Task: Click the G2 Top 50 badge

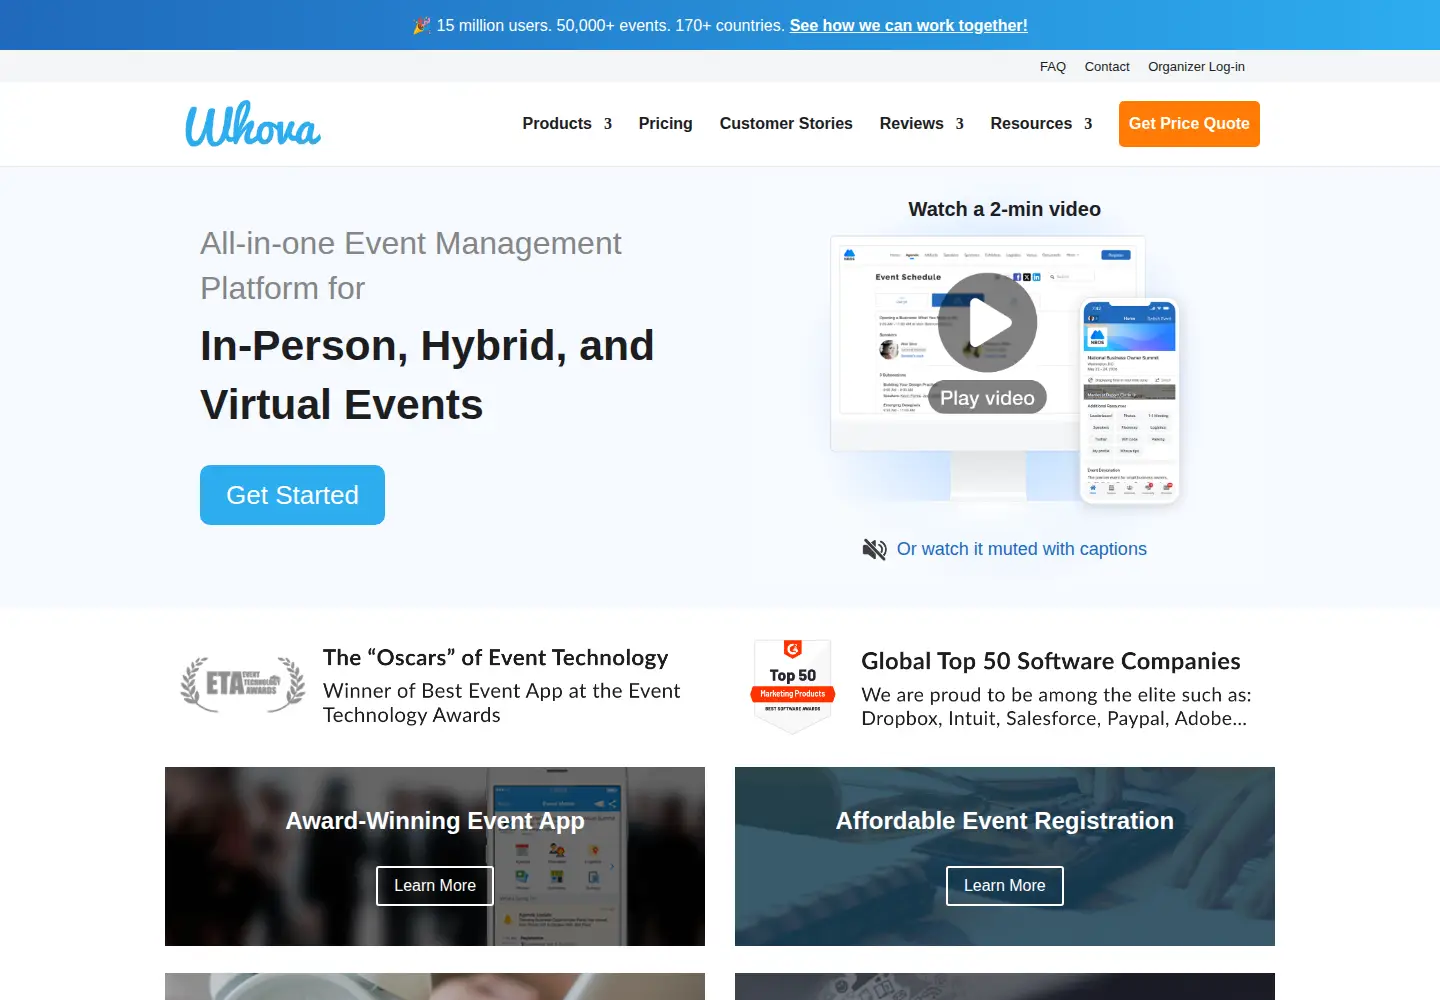Action: (x=793, y=686)
